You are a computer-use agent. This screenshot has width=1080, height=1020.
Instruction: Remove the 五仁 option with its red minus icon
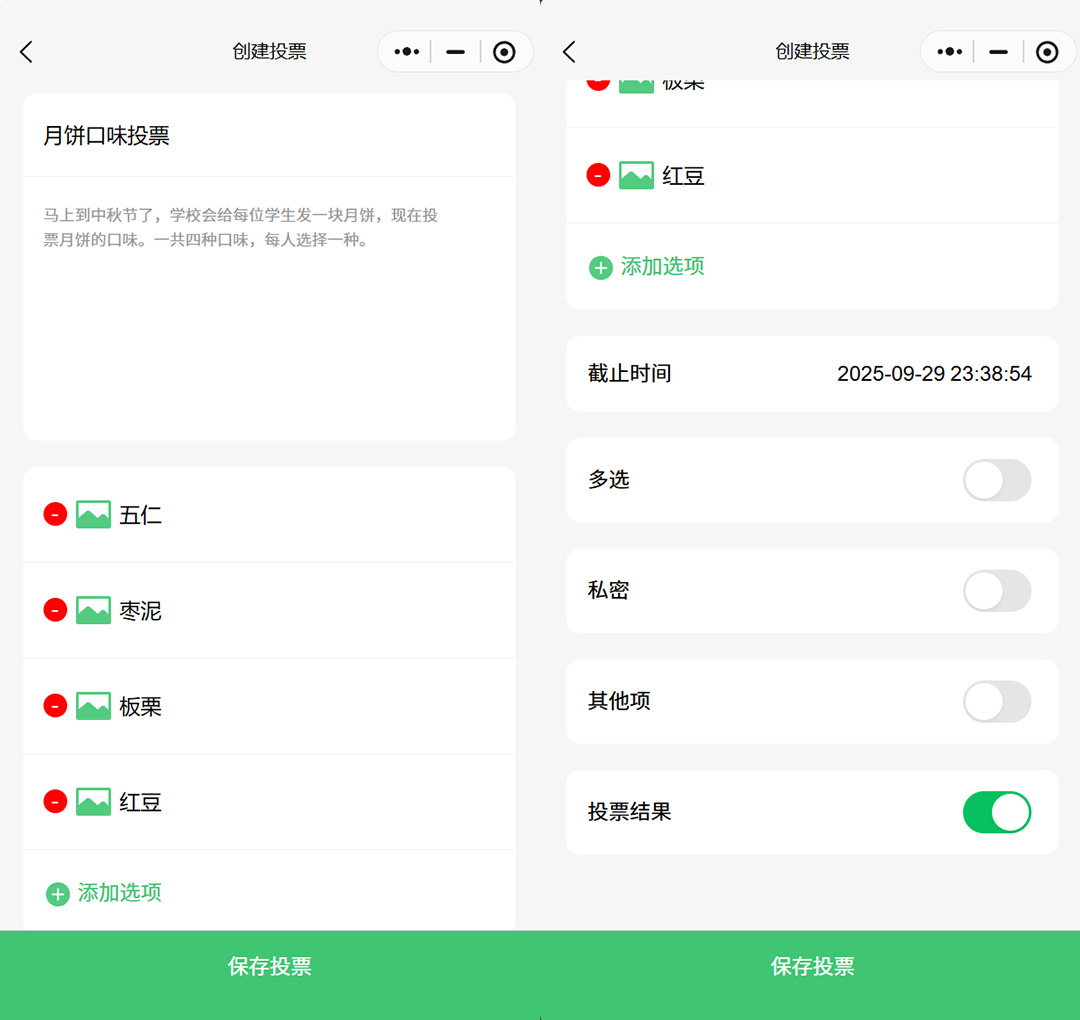[x=55, y=514]
